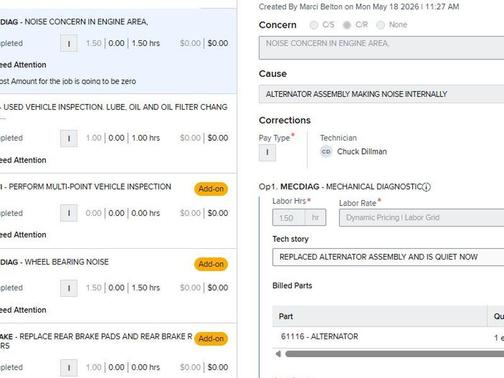Click the 1.00 hrs value on USED VEHICLE INSPECTION
The height and width of the screenshot is (378, 504).
coord(146,138)
